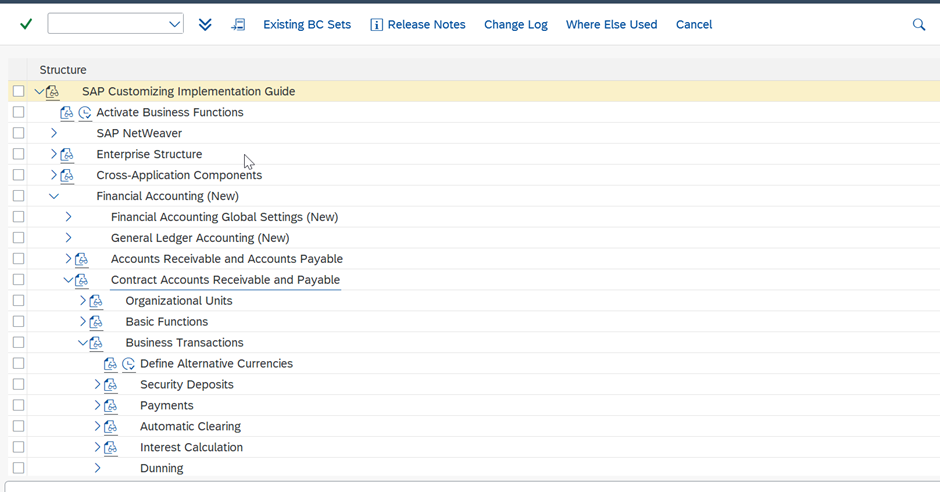Open documentation icon for Enterprise Structure

click(x=67, y=155)
